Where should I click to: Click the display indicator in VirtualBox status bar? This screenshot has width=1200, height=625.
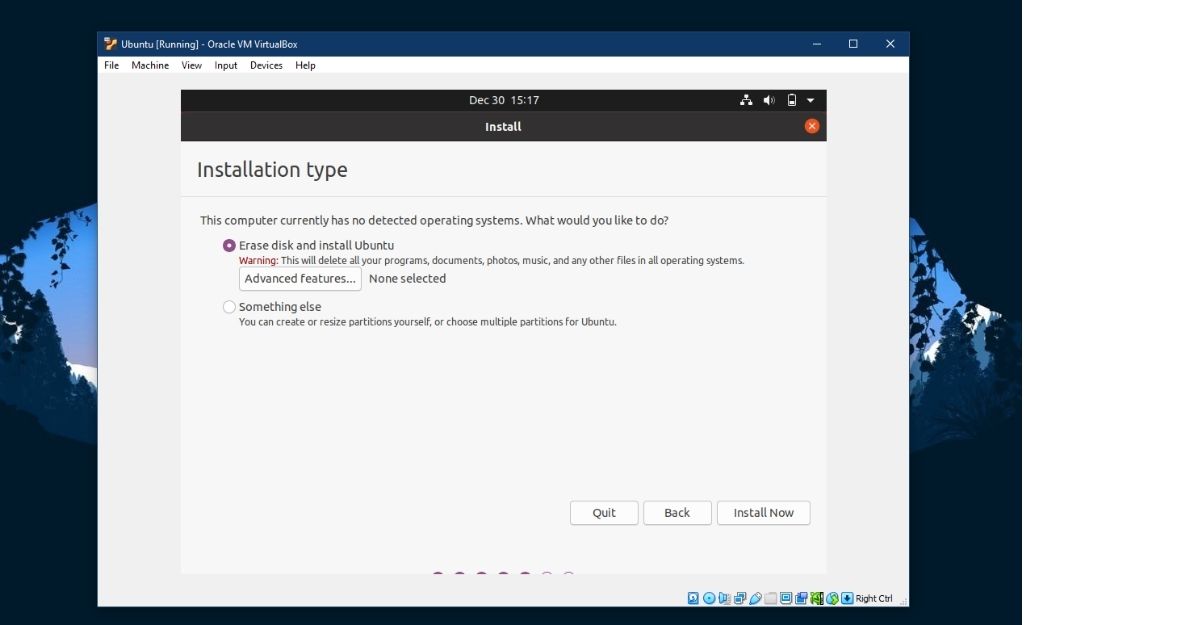786,598
